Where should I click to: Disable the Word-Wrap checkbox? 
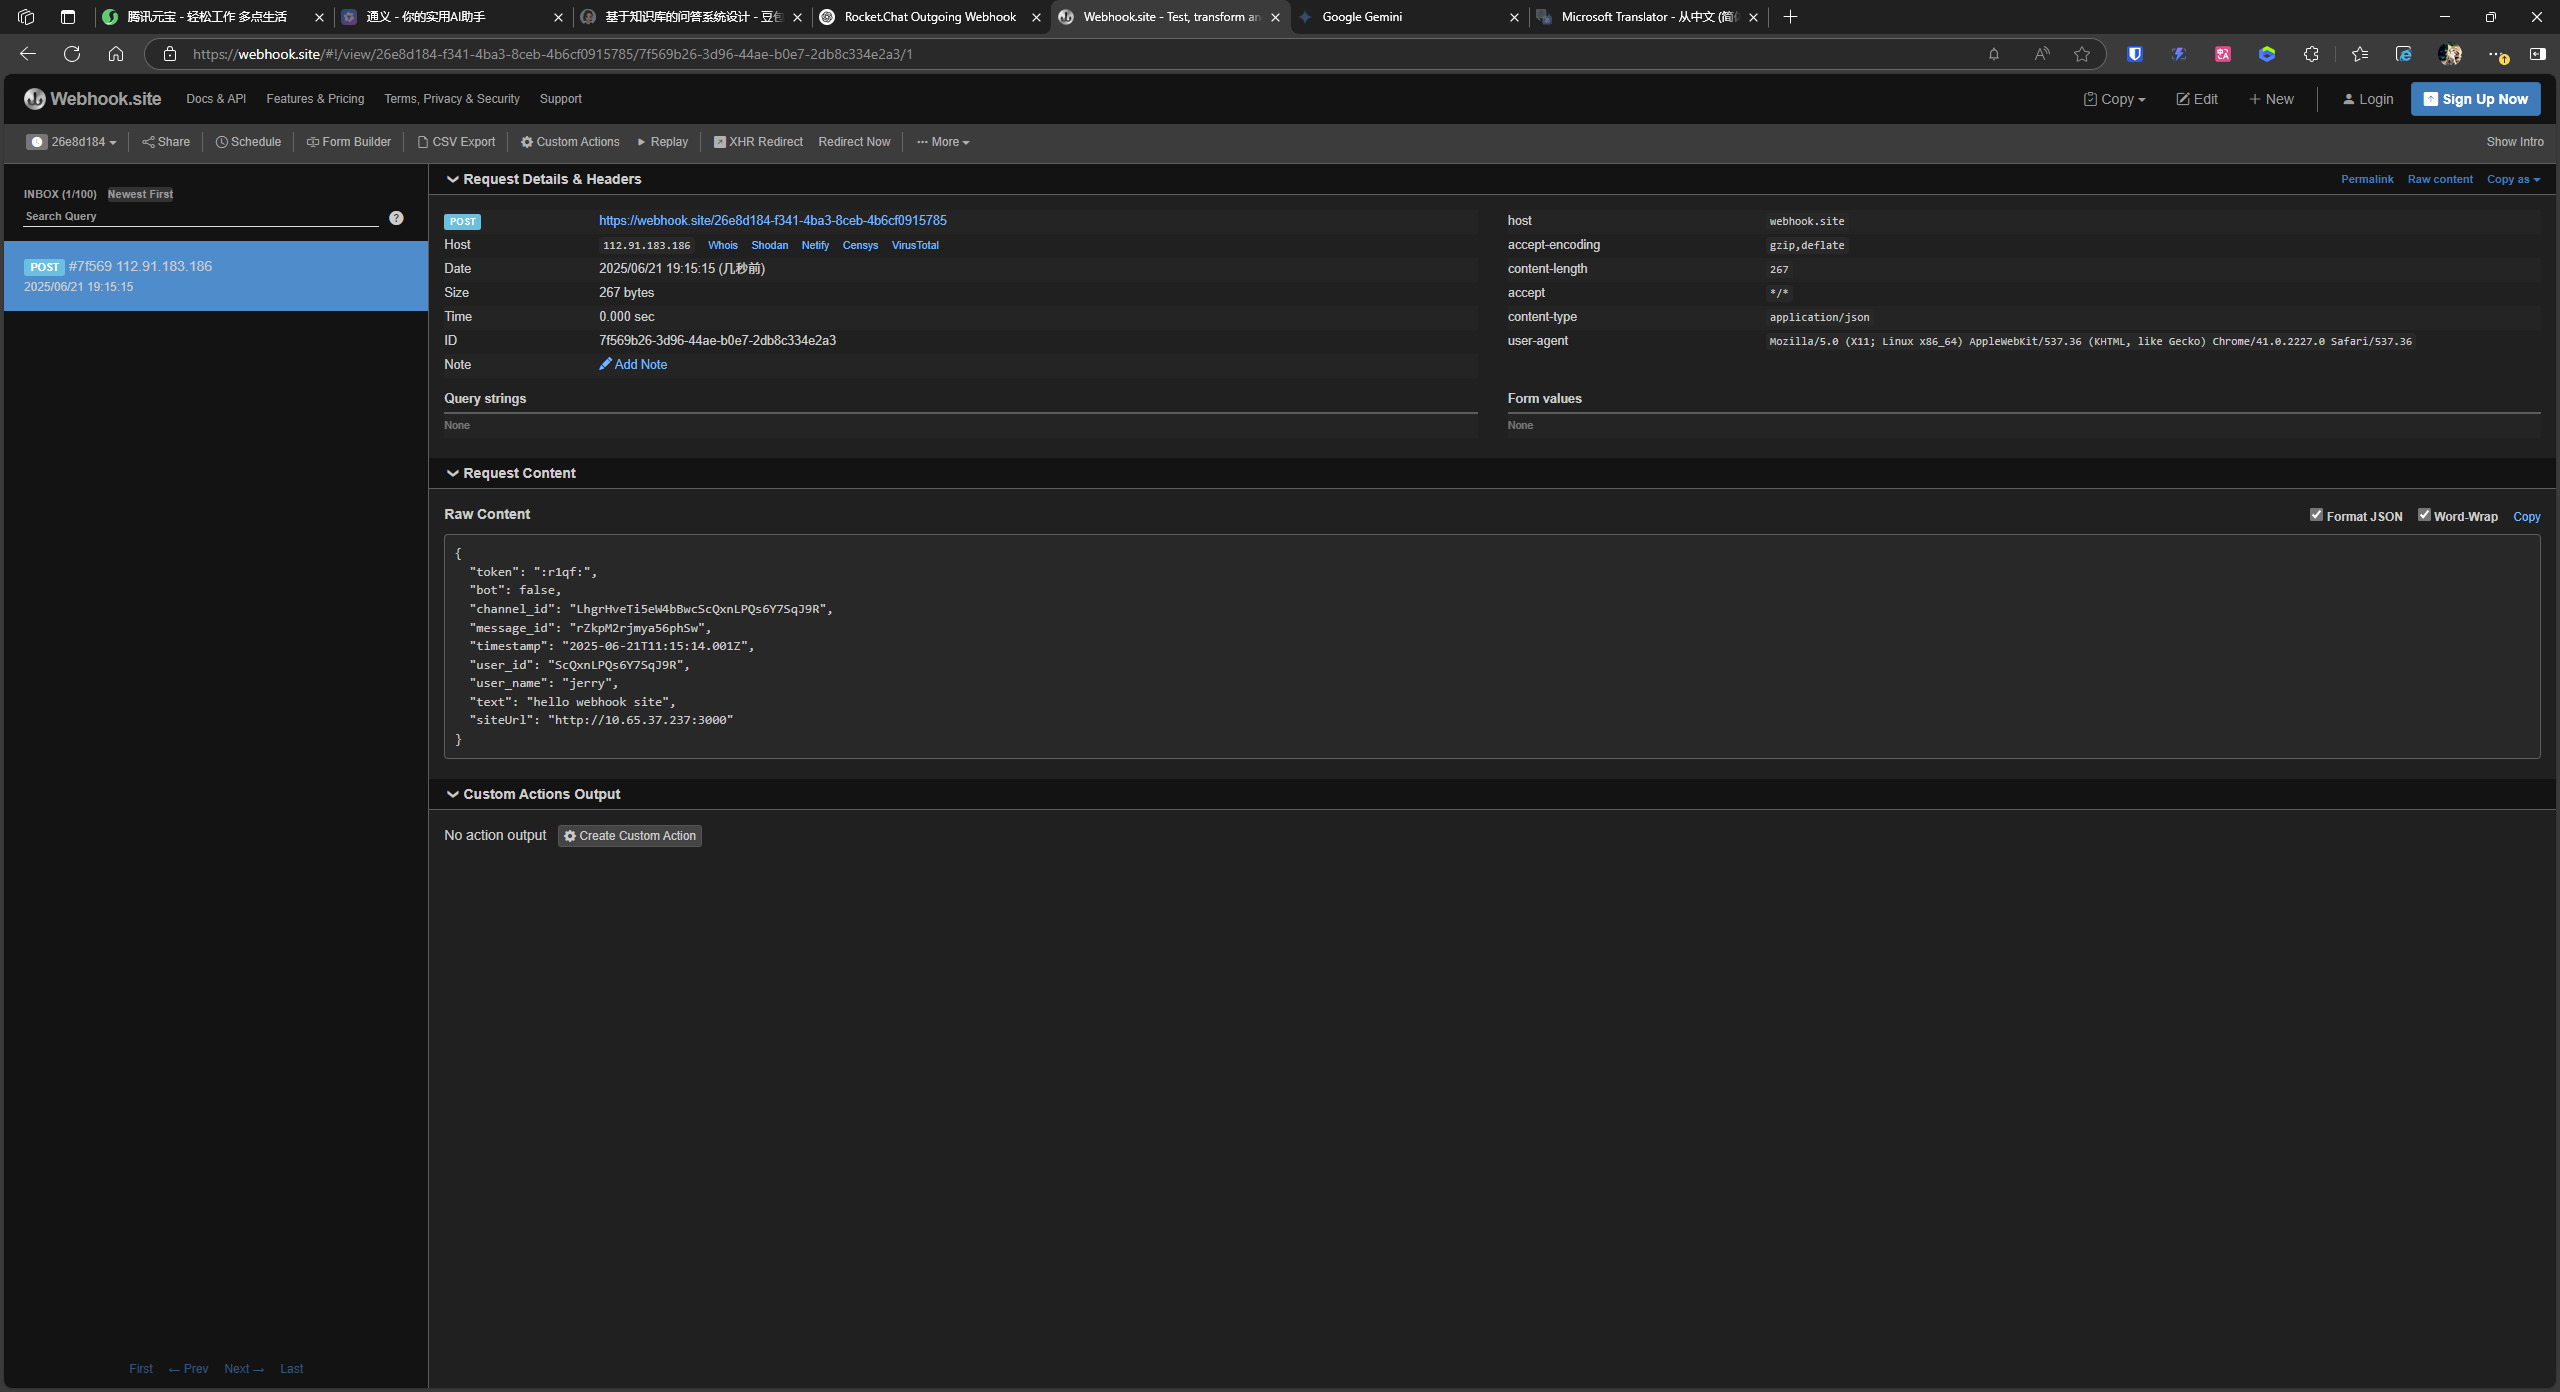point(2424,515)
